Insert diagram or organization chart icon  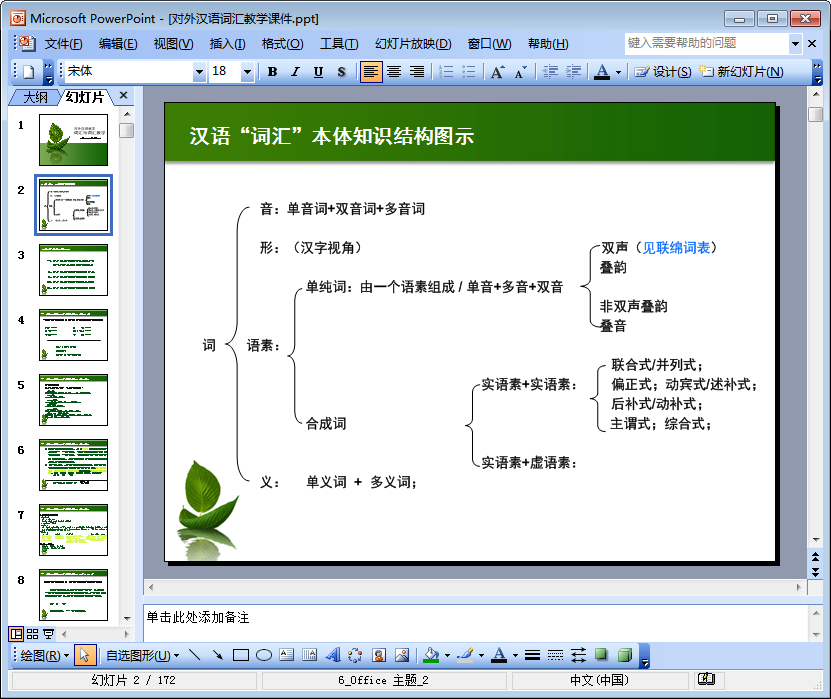355,656
